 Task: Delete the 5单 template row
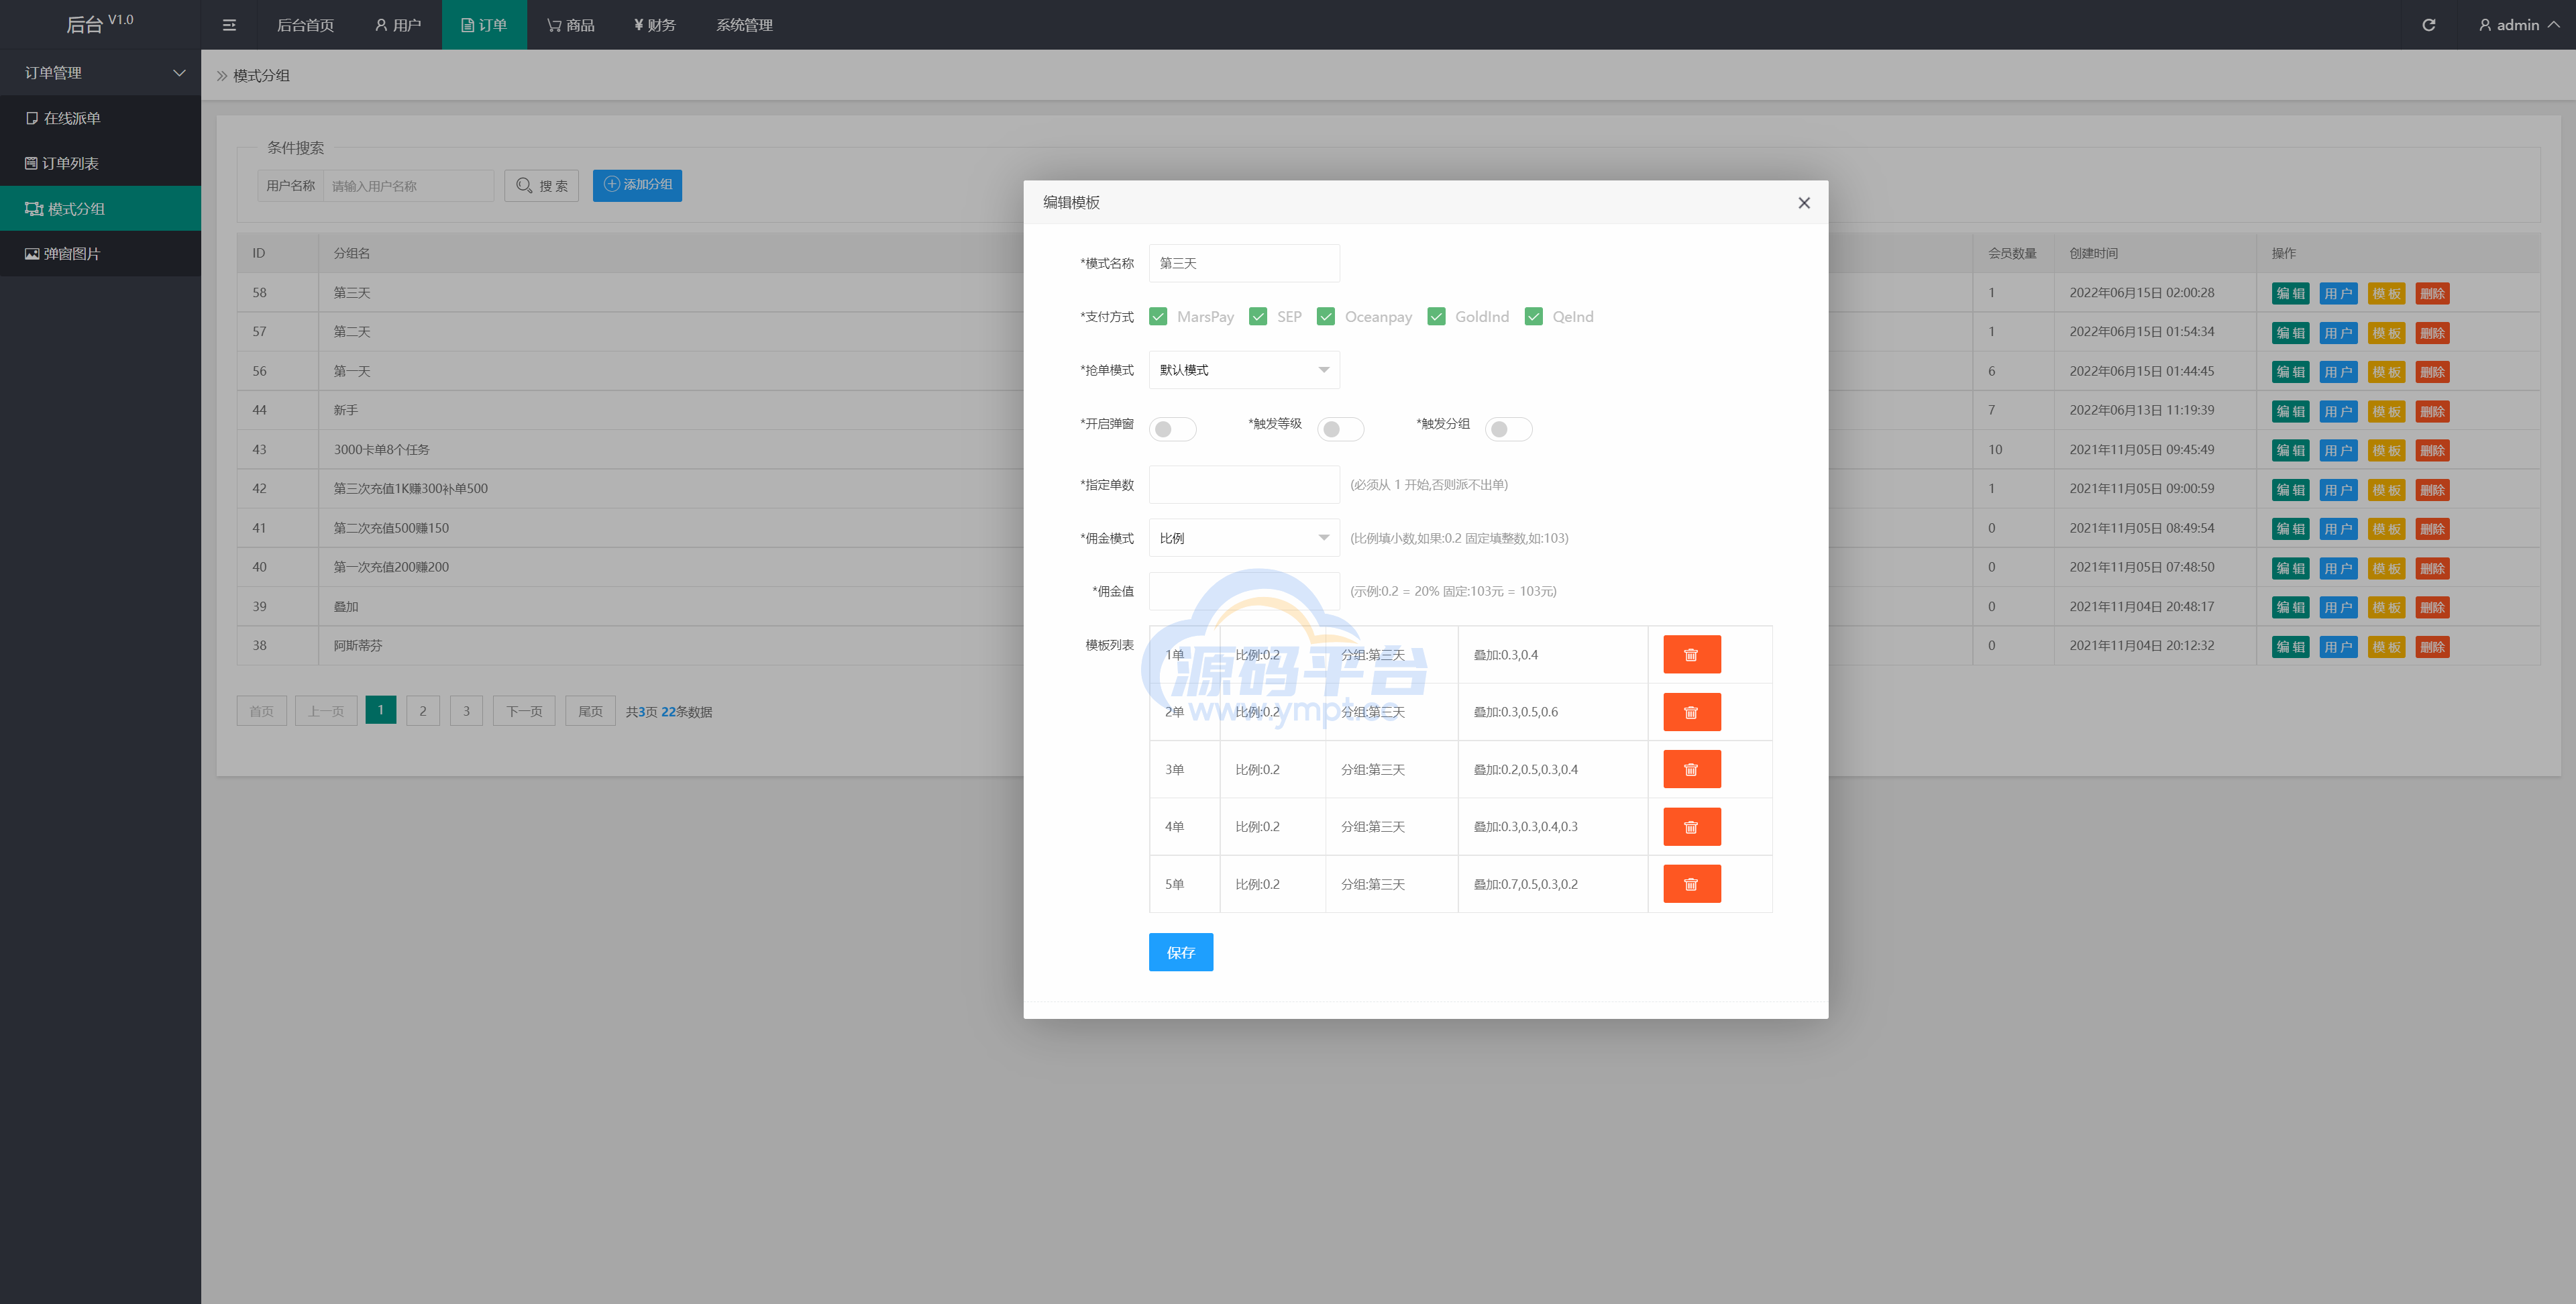tap(1691, 884)
